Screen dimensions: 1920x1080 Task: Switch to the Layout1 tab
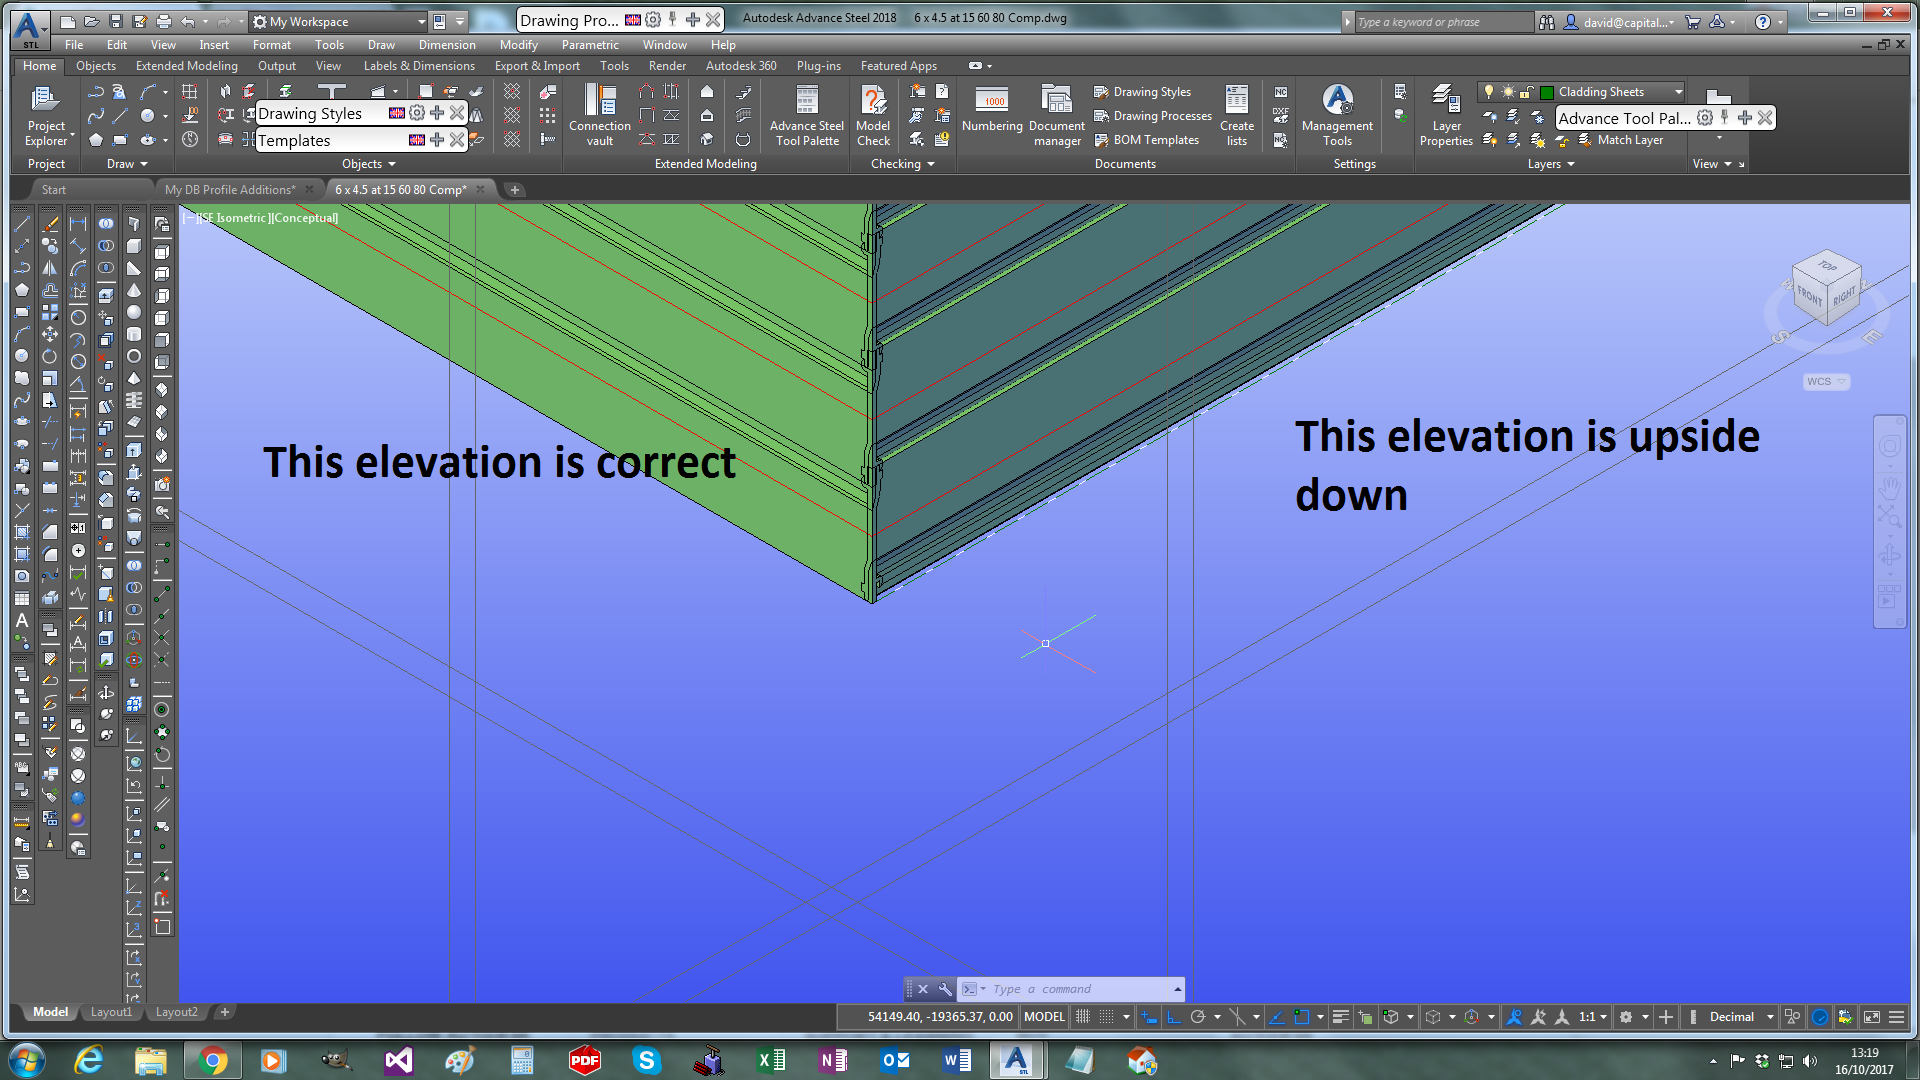click(111, 1012)
